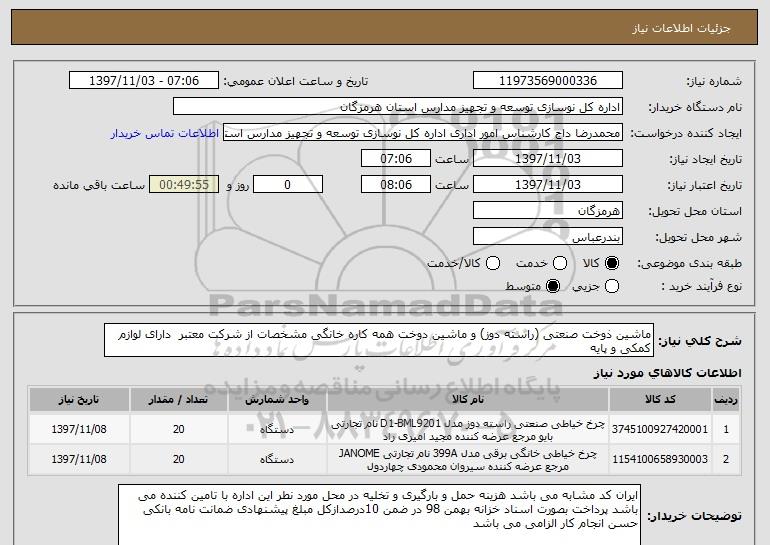Click the اطلاعات کالاهای مورد نیاز heading

click(667, 373)
